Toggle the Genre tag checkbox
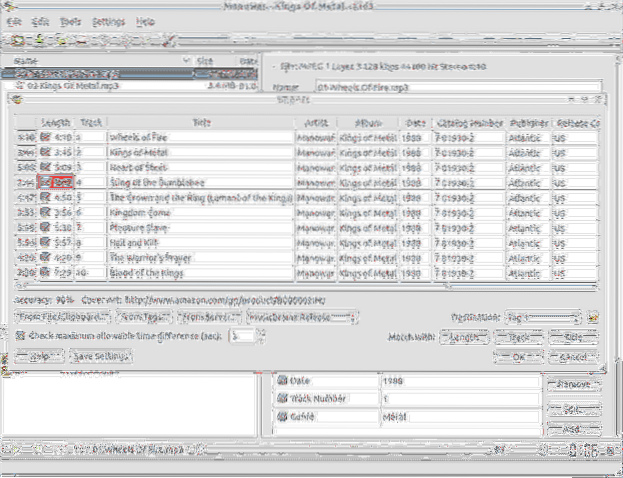Viewport: 623px width, 478px height. pos(282,416)
